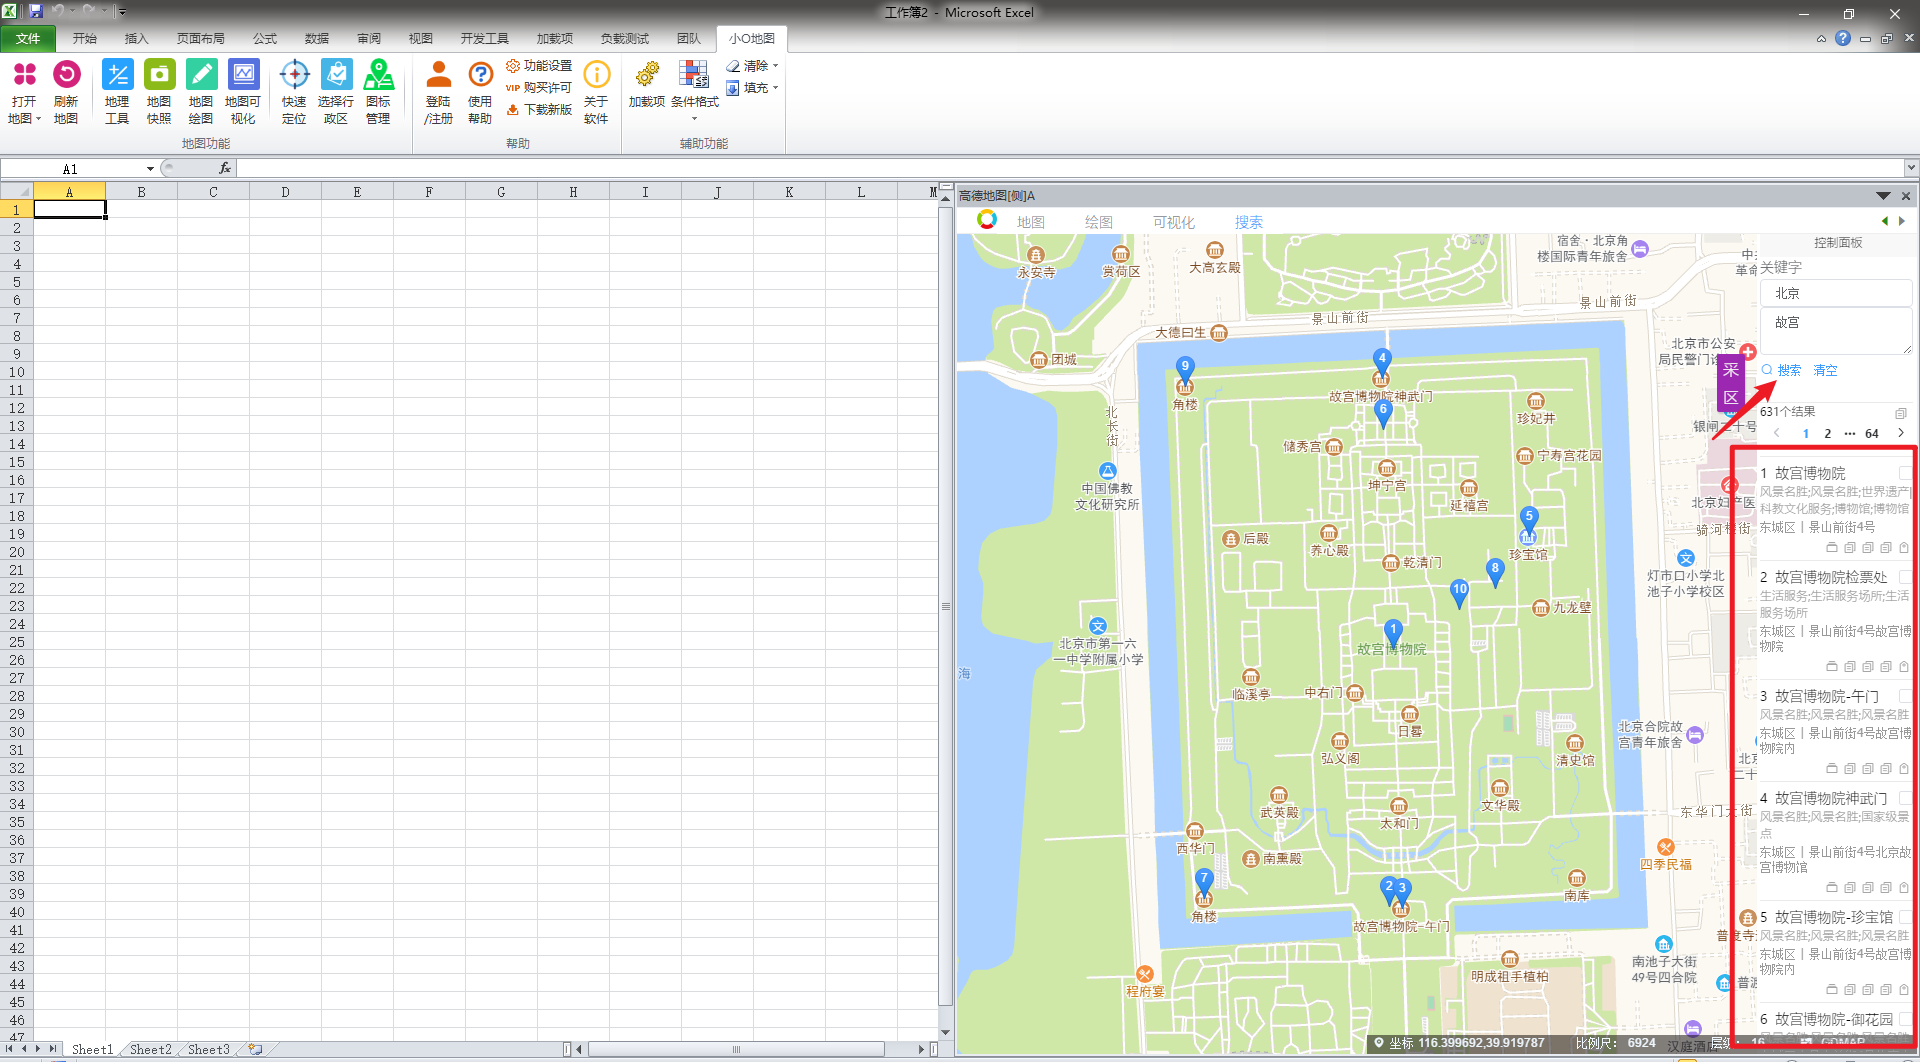The height and width of the screenshot is (1062, 1920).
Task: Click the 打开地图 (Open Map) icon
Action: [24, 75]
